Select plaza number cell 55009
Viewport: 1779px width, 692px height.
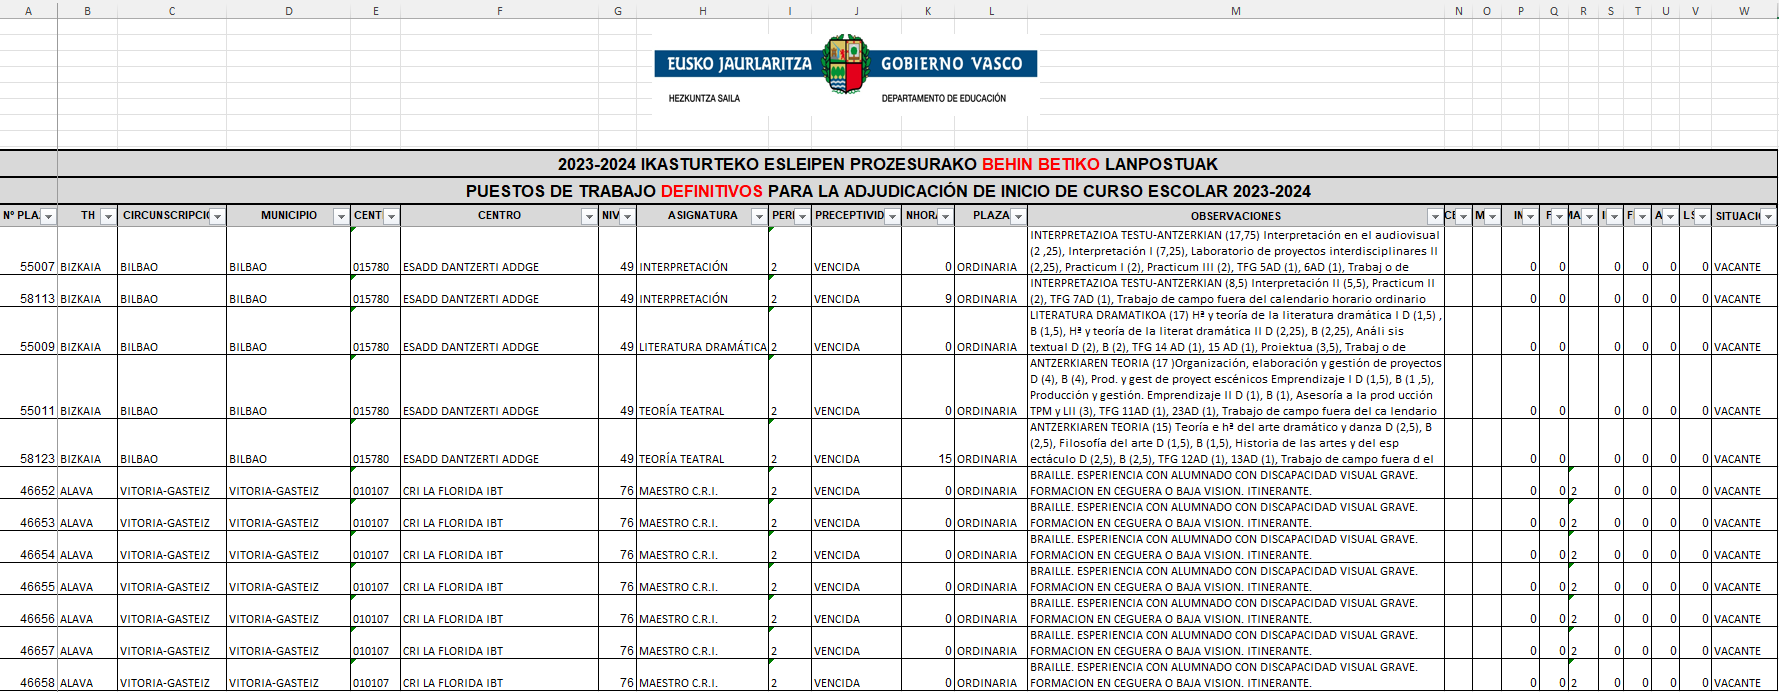click(x=29, y=331)
